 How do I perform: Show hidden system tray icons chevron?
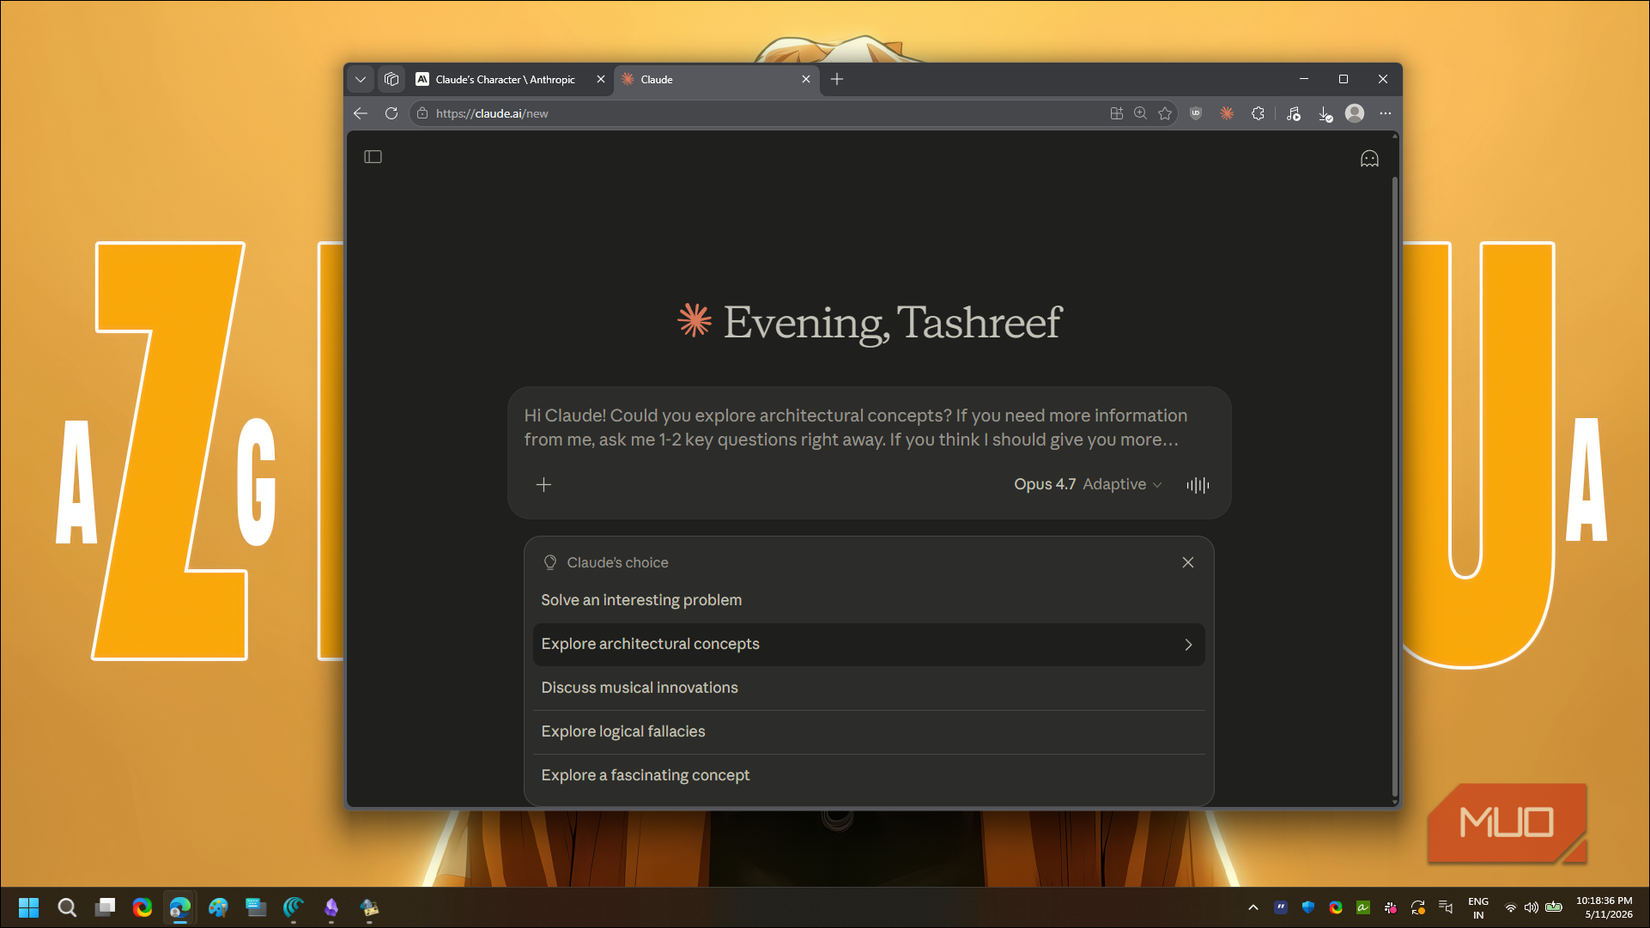point(1253,908)
